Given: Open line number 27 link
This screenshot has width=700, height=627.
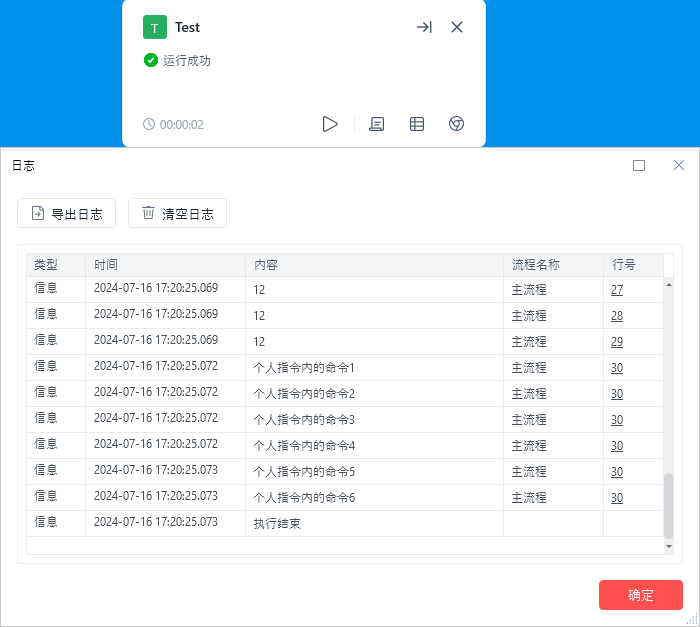Looking at the screenshot, I should (x=617, y=290).
